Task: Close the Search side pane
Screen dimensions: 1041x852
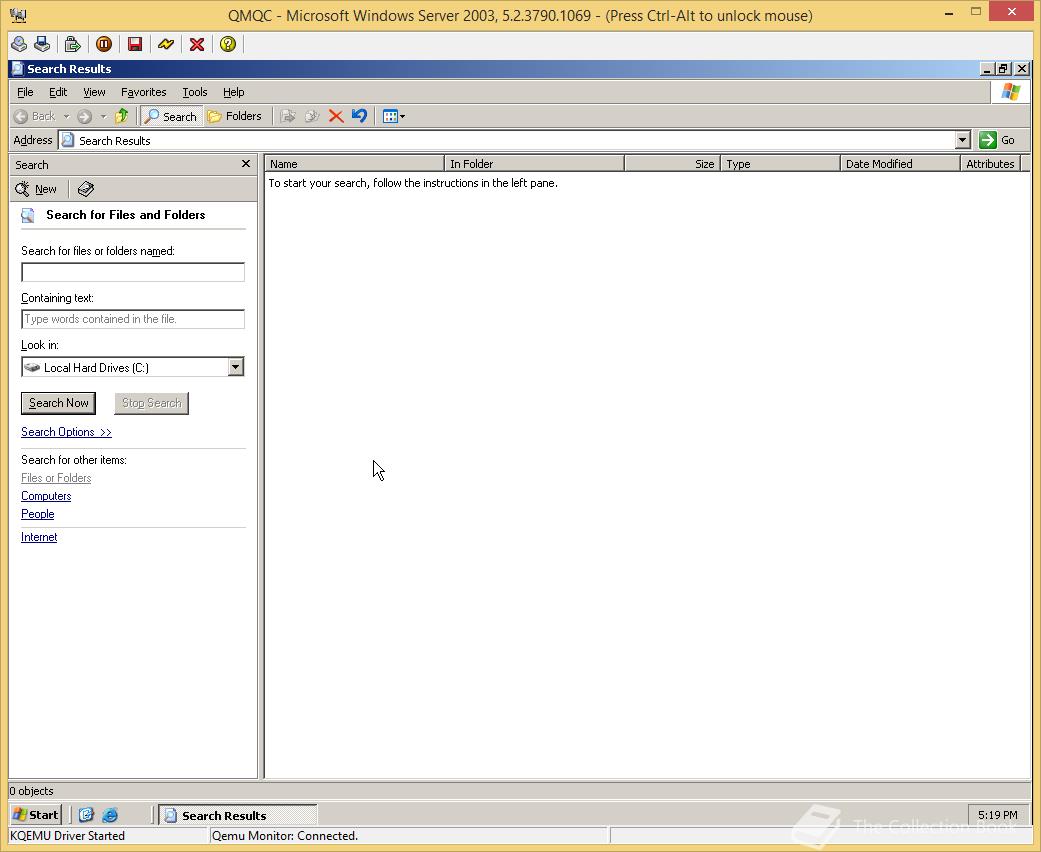Action: pyautogui.click(x=246, y=164)
